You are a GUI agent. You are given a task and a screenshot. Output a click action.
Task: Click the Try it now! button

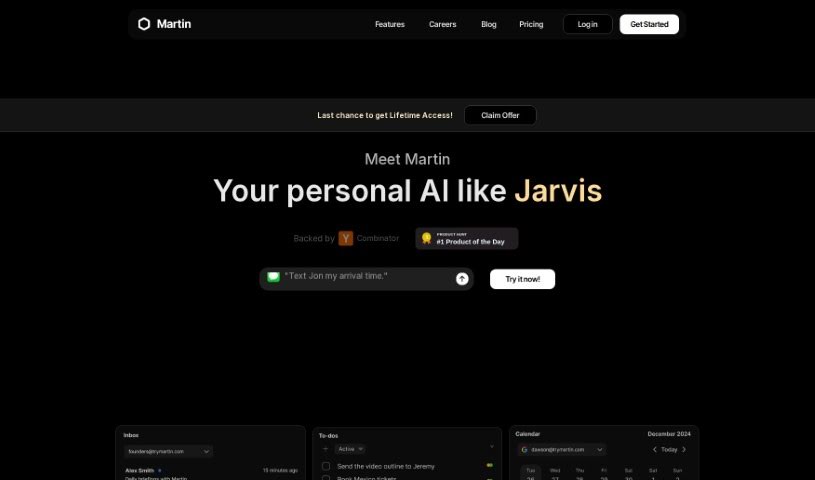pyautogui.click(x=522, y=279)
